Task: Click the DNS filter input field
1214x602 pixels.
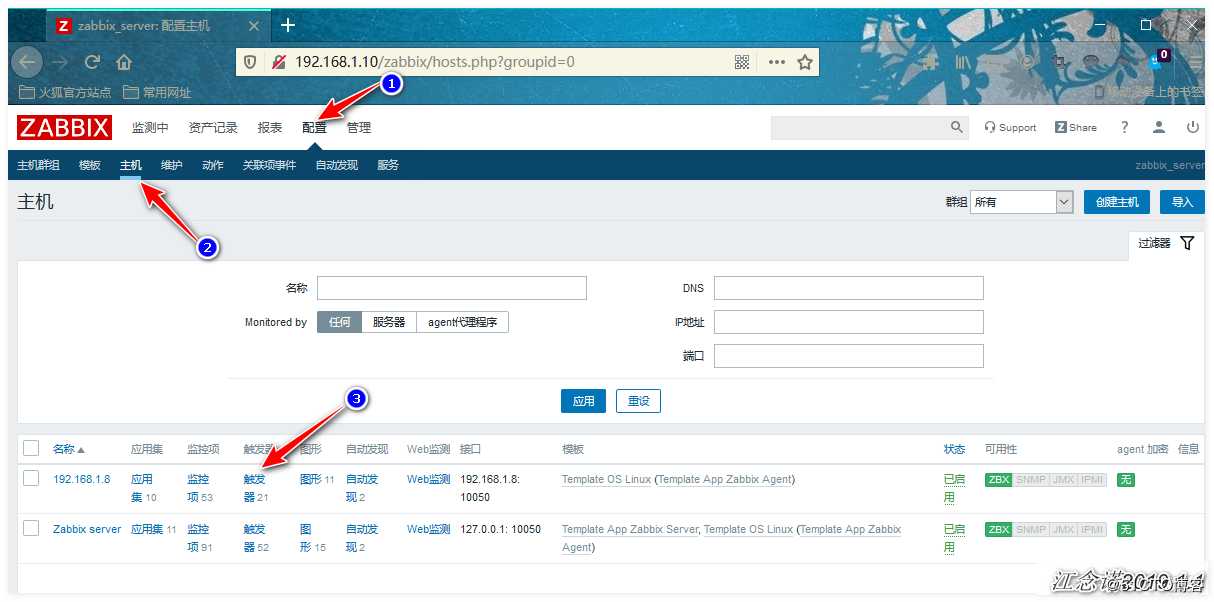Action: [x=849, y=288]
